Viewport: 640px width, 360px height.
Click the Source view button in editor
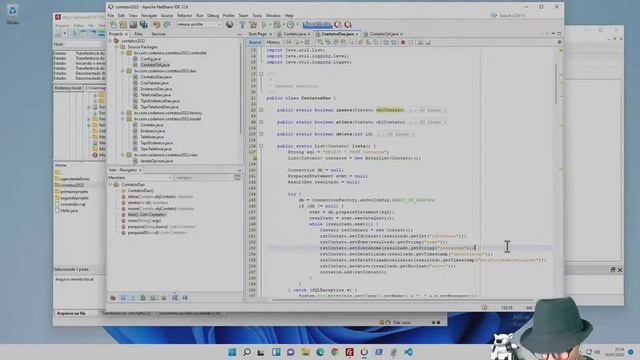pos(255,42)
